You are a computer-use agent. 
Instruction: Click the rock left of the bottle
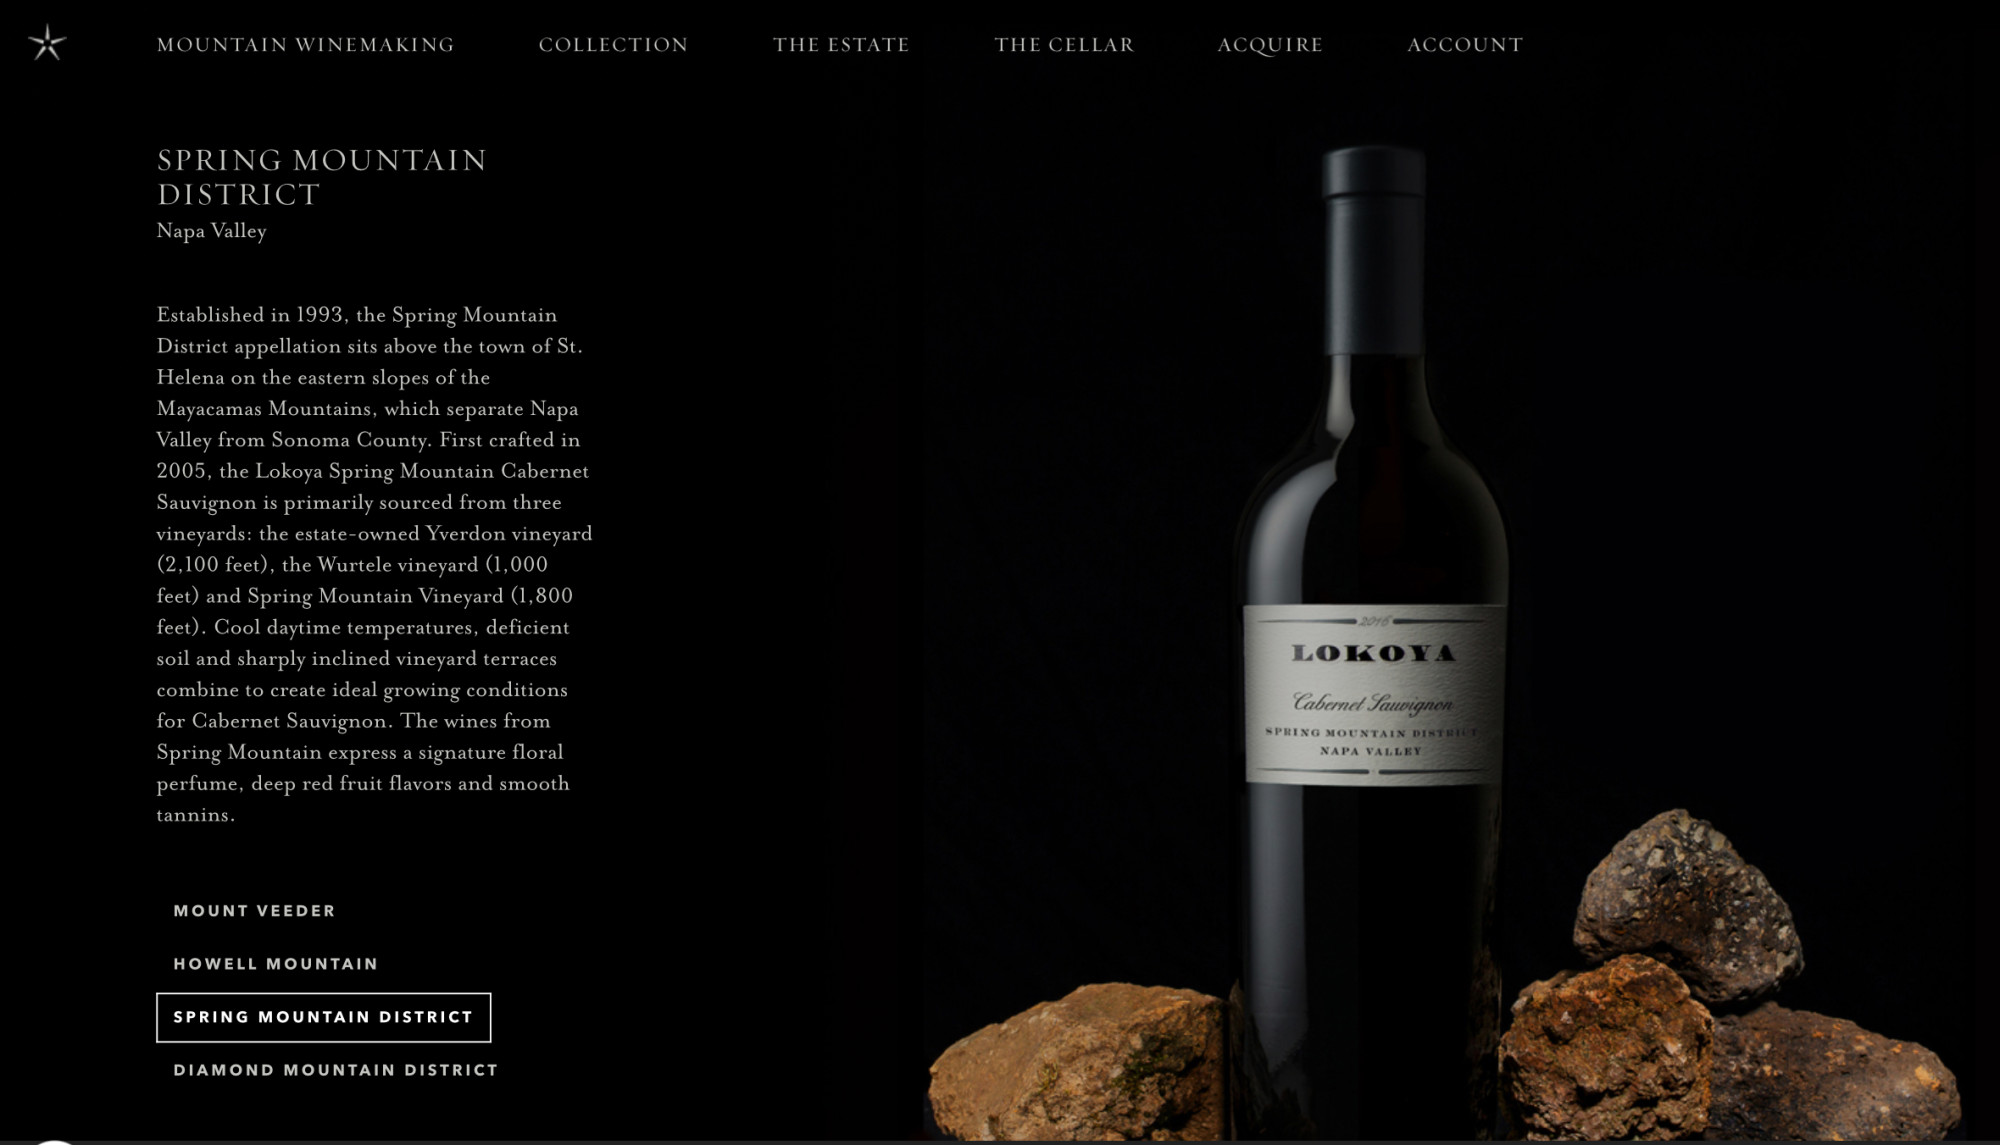[1078, 1062]
